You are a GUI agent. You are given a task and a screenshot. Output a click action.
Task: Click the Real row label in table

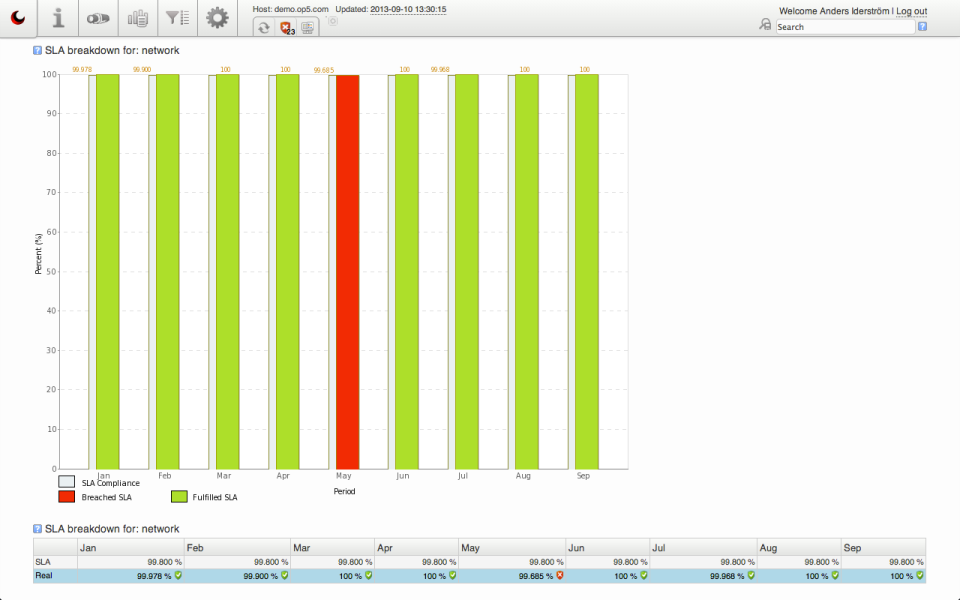click(43, 576)
